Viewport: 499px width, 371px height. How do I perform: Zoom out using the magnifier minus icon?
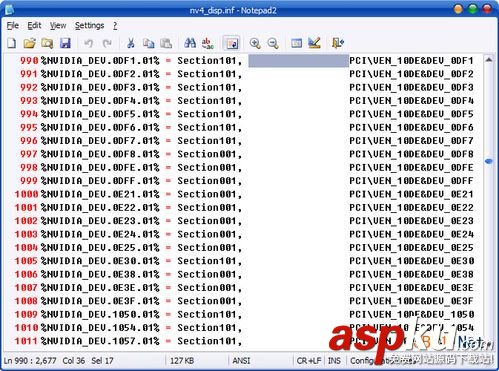(273, 43)
